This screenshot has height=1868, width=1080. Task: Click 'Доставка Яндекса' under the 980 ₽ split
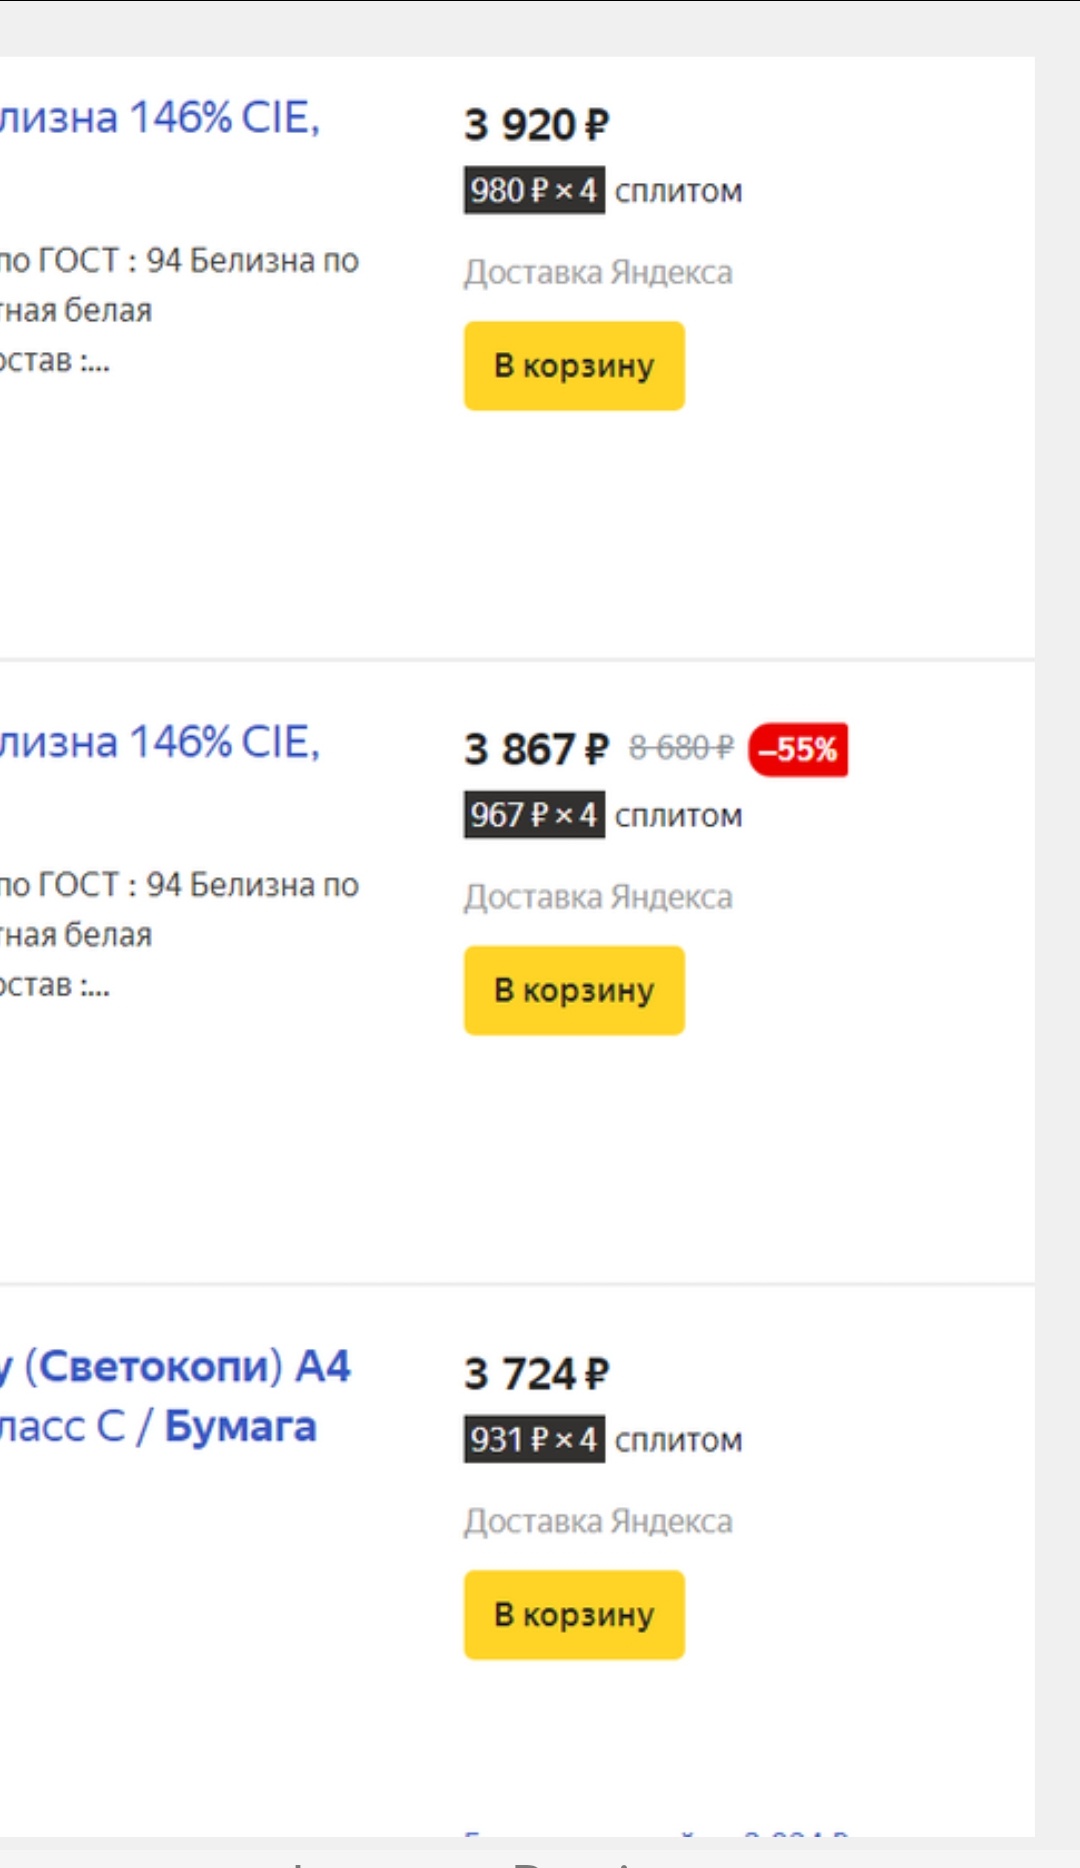598,272
